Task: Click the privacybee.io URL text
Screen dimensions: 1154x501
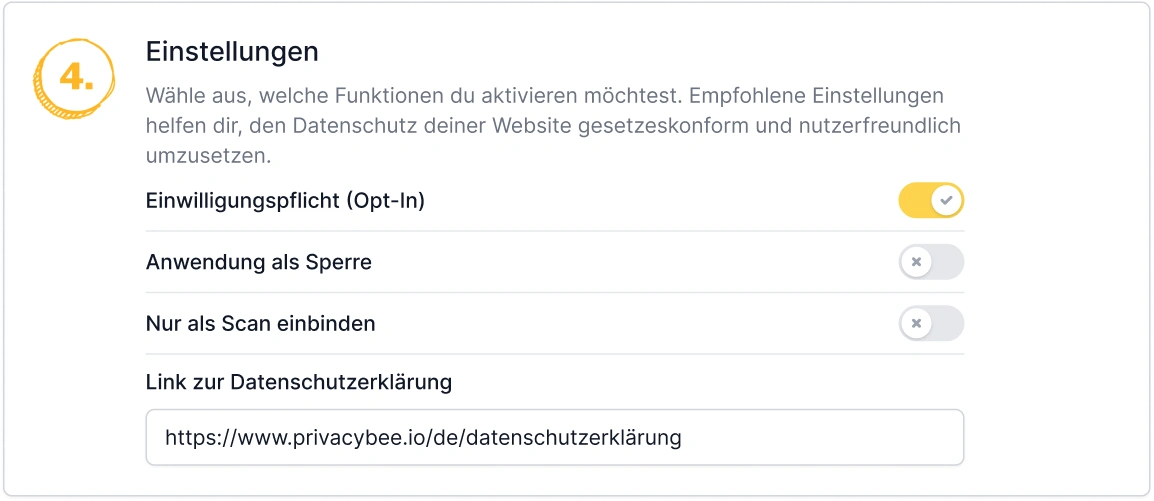Action: [422, 437]
